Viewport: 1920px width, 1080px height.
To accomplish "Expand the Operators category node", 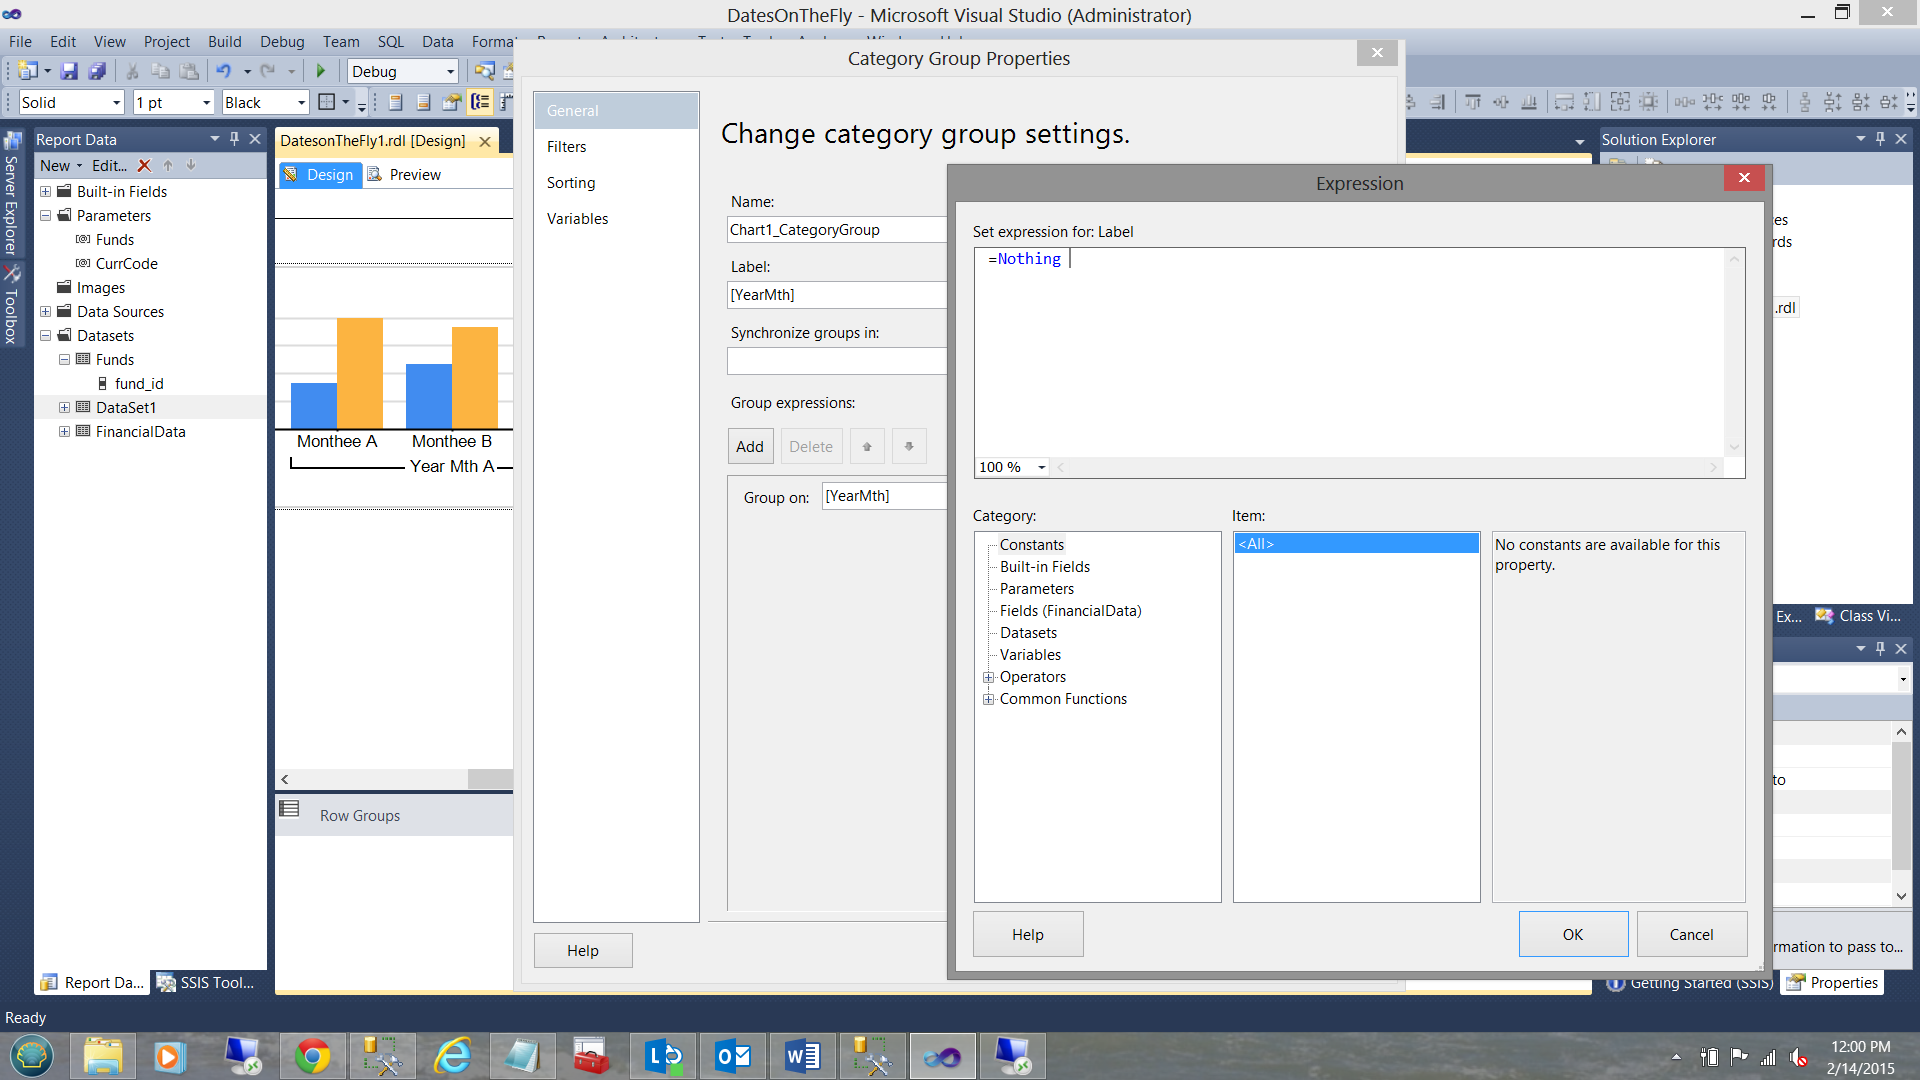I will point(989,677).
